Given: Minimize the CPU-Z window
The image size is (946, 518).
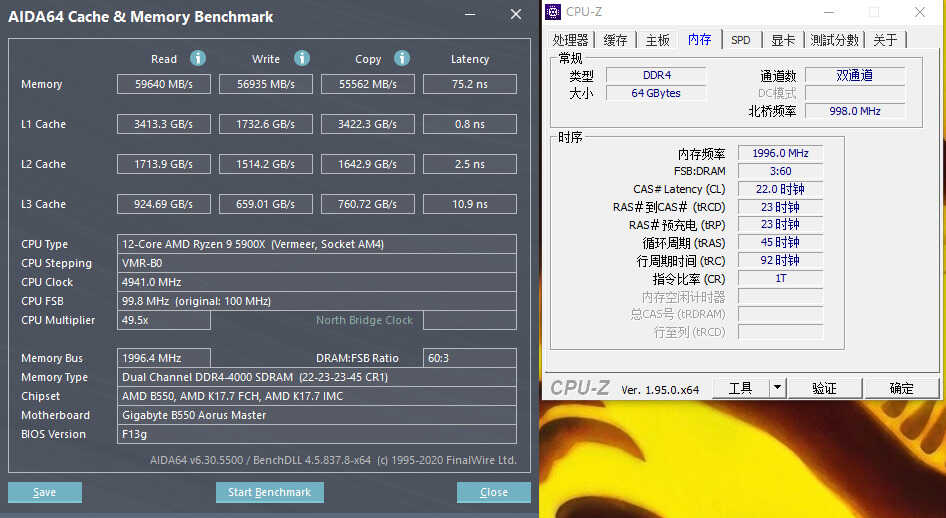Looking at the screenshot, I should coord(829,12).
